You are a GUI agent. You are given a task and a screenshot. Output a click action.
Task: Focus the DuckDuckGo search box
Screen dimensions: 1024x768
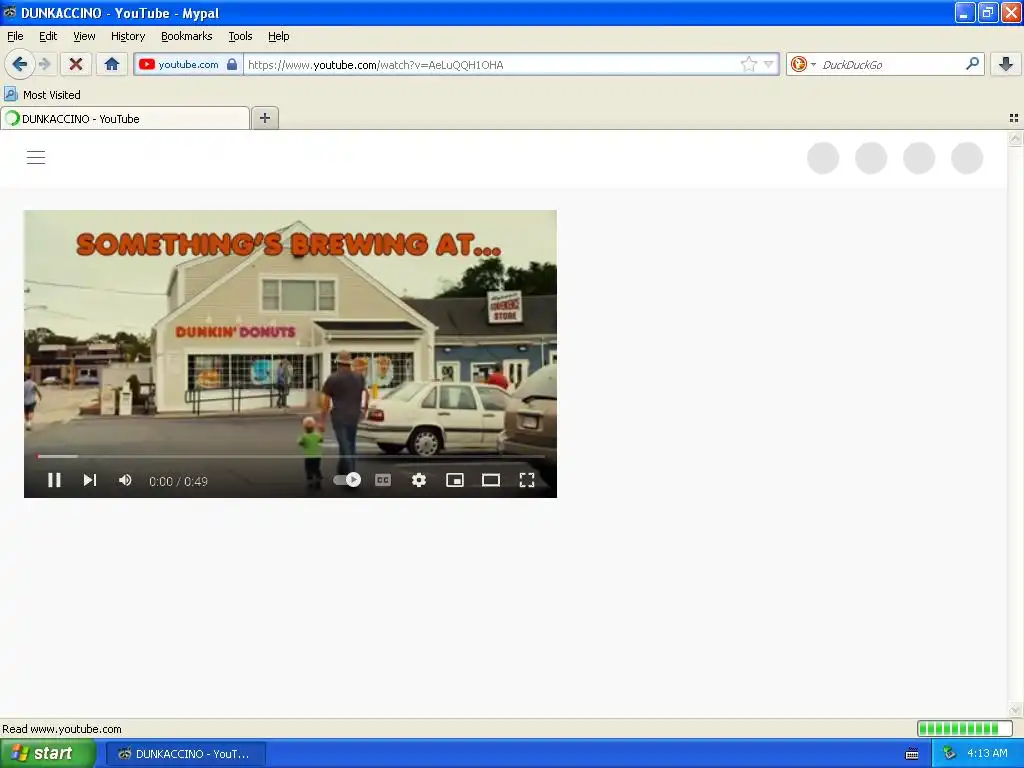[x=891, y=64]
